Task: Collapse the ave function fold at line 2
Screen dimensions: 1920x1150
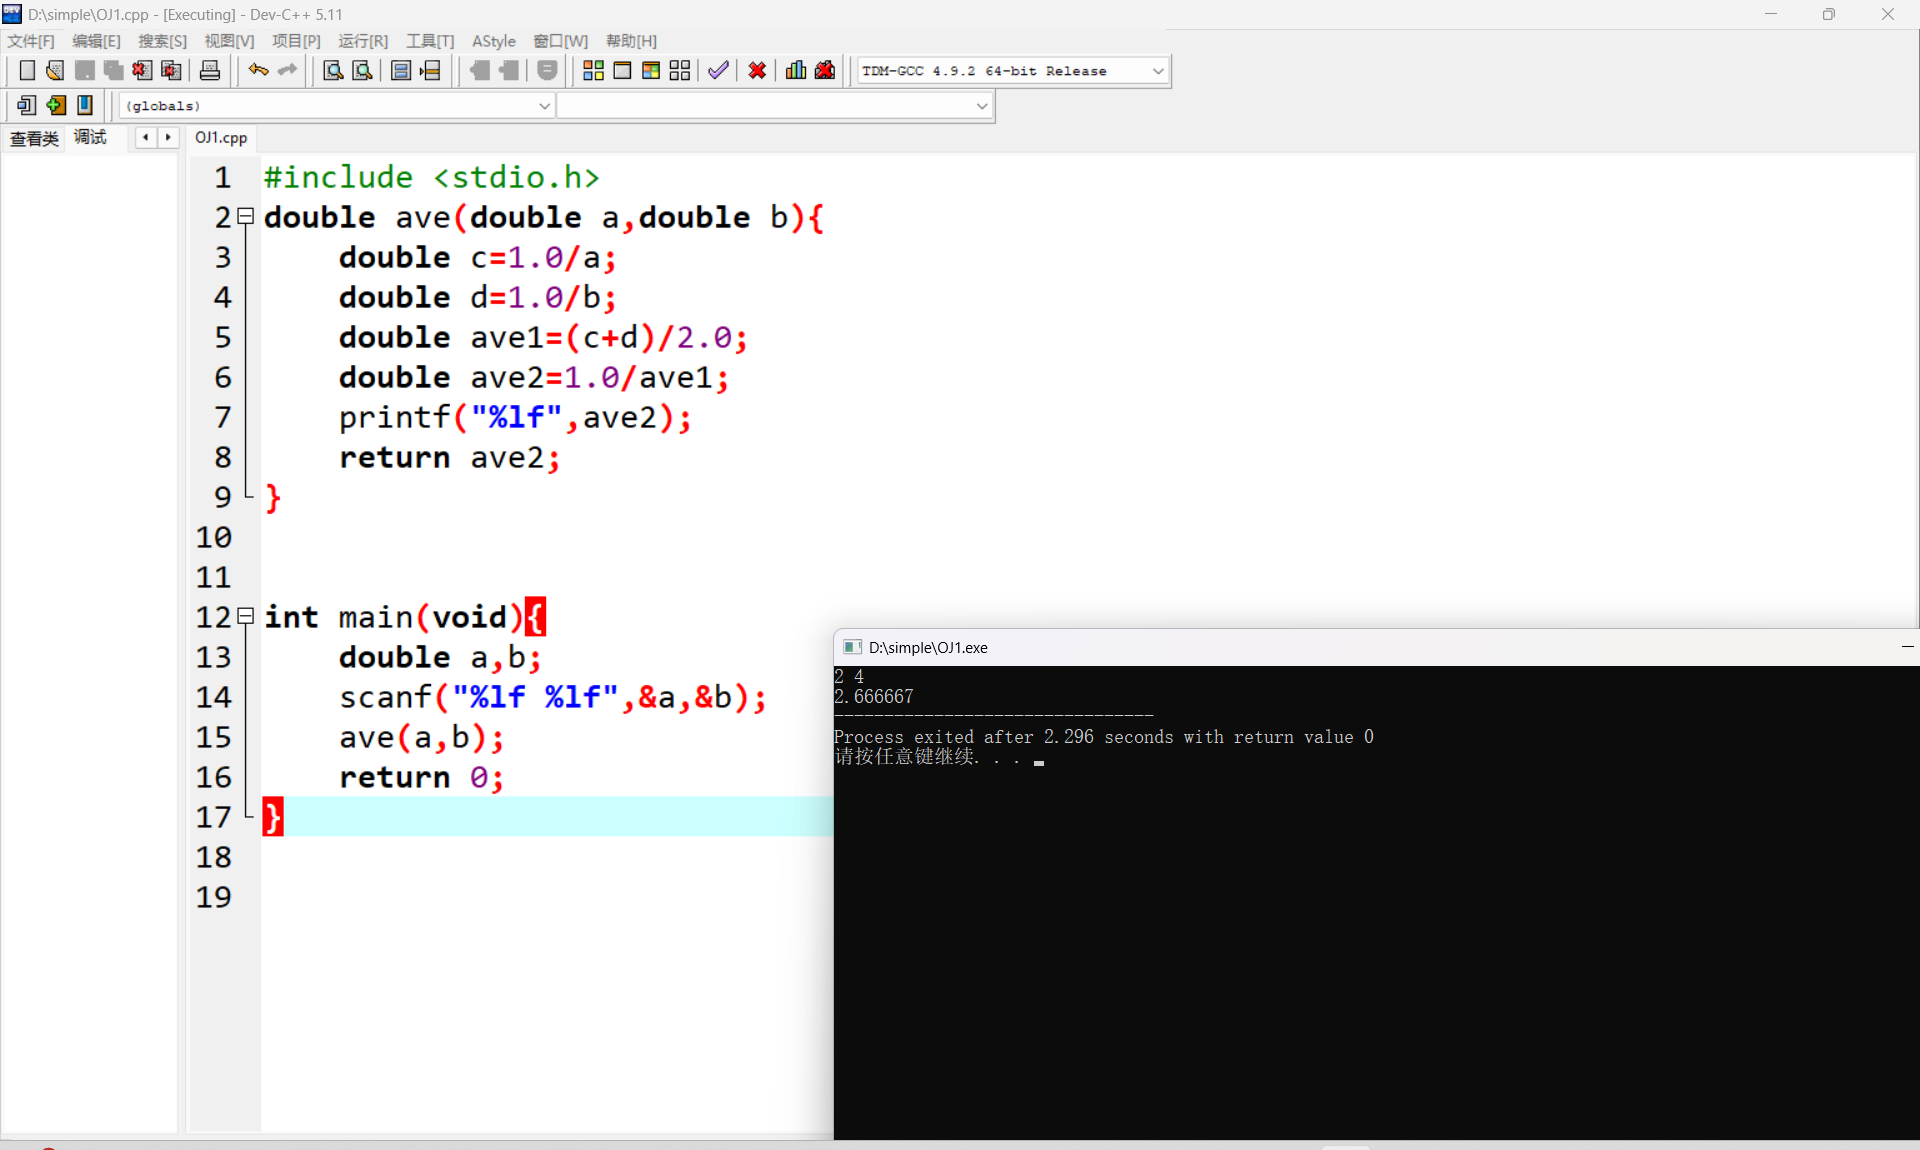Action: tap(246, 216)
